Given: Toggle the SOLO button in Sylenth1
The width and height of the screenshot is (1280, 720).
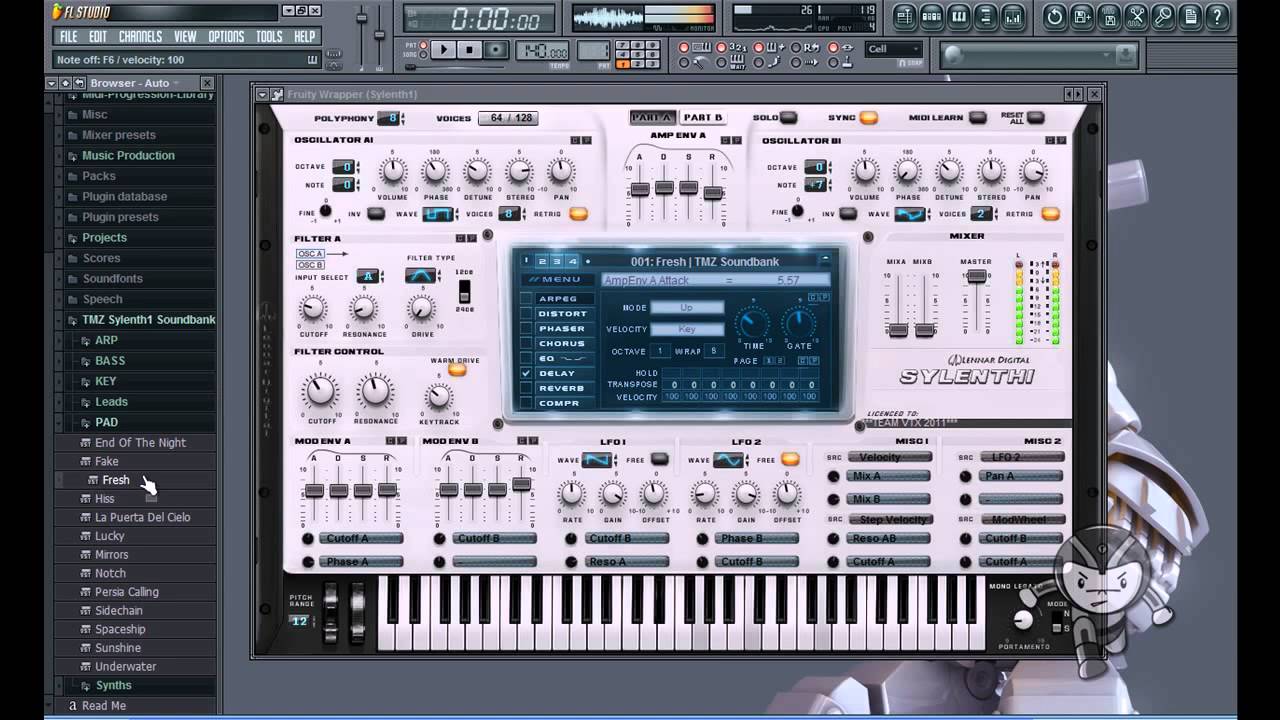Looking at the screenshot, I should tap(789, 118).
